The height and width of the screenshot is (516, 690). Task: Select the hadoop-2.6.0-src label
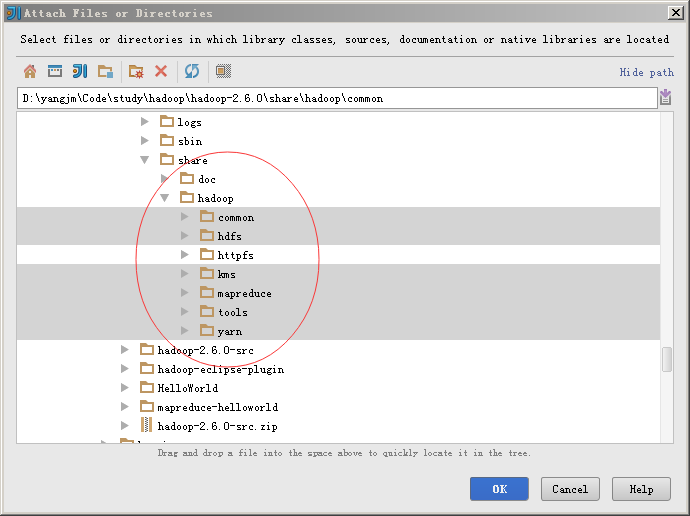(x=206, y=350)
